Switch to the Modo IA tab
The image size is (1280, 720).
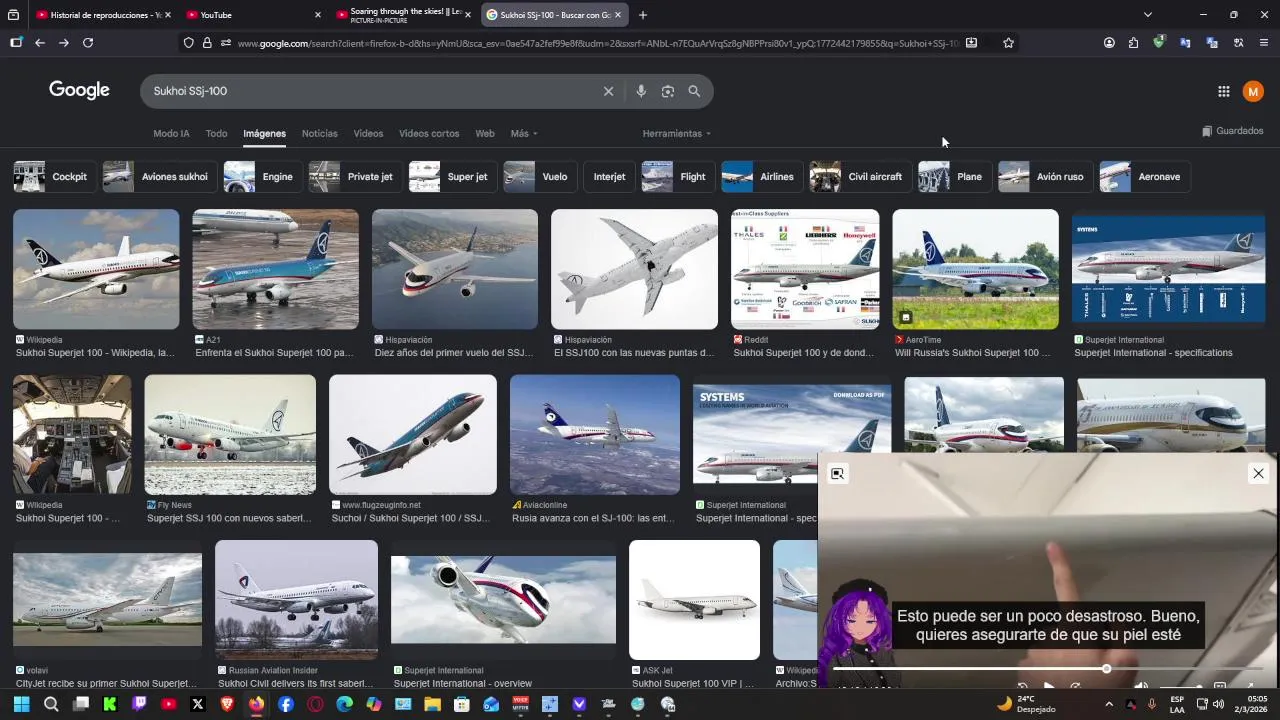pos(171,133)
